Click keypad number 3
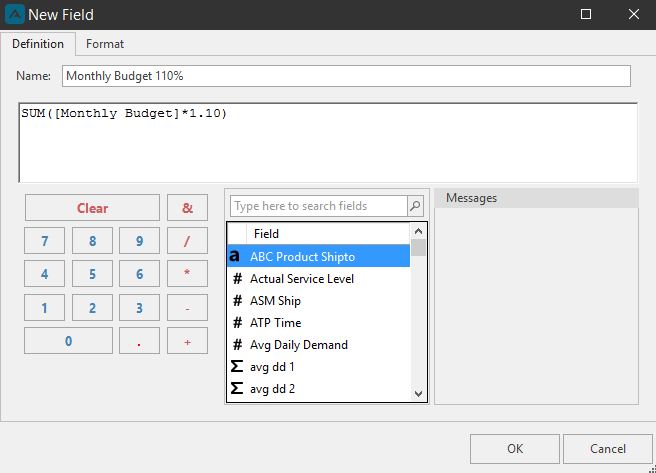The width and height of the screenshot is (656, 473). click(x=139, y=308)
